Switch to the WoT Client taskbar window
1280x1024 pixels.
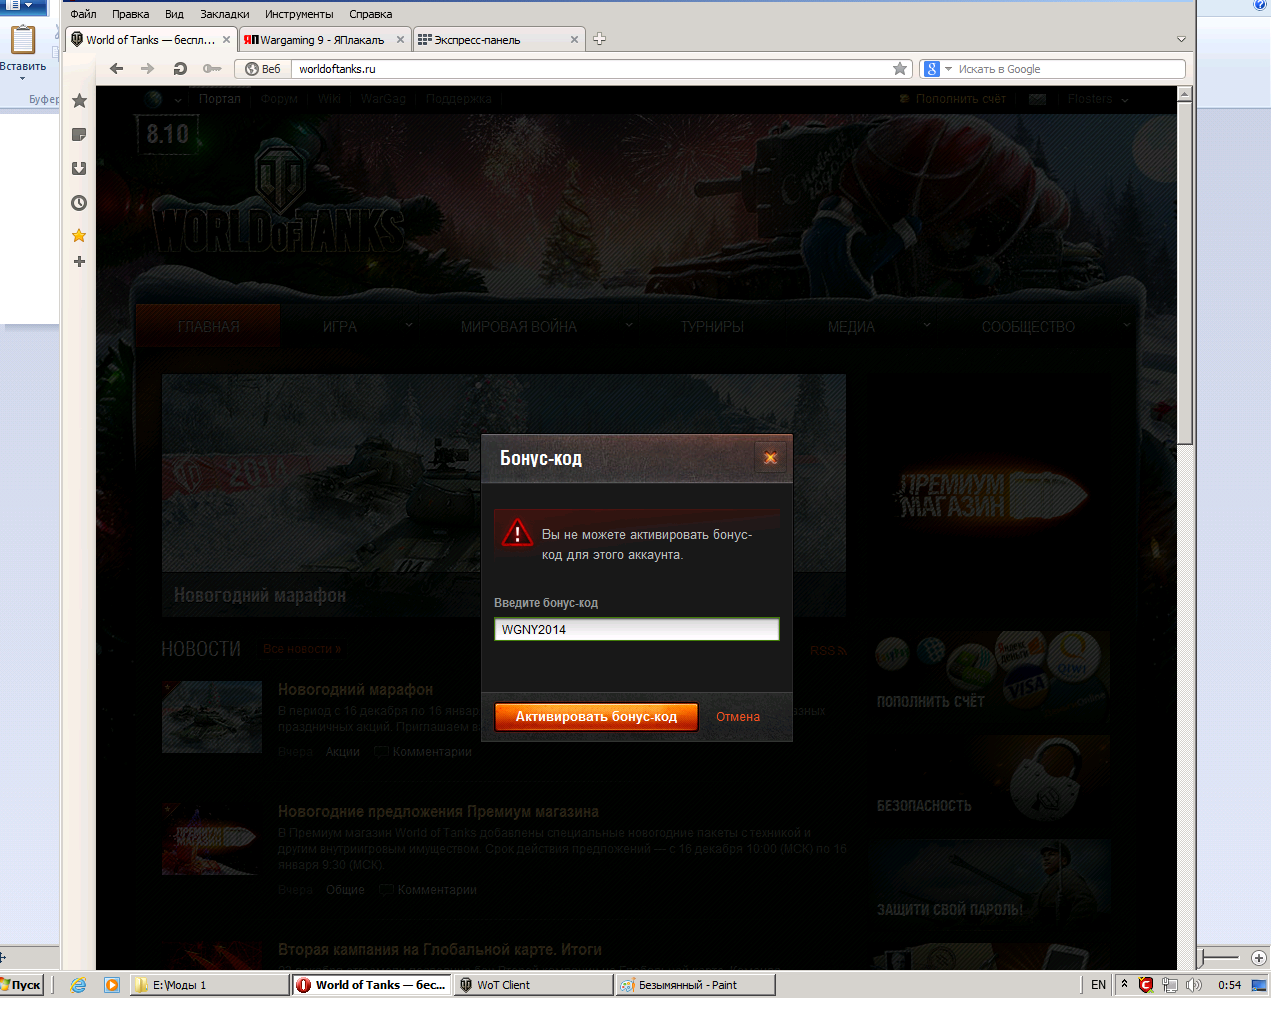534,985
